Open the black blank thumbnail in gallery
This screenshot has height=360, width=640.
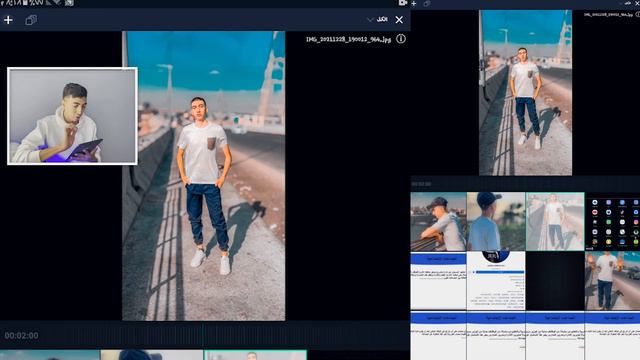point(555,281)
